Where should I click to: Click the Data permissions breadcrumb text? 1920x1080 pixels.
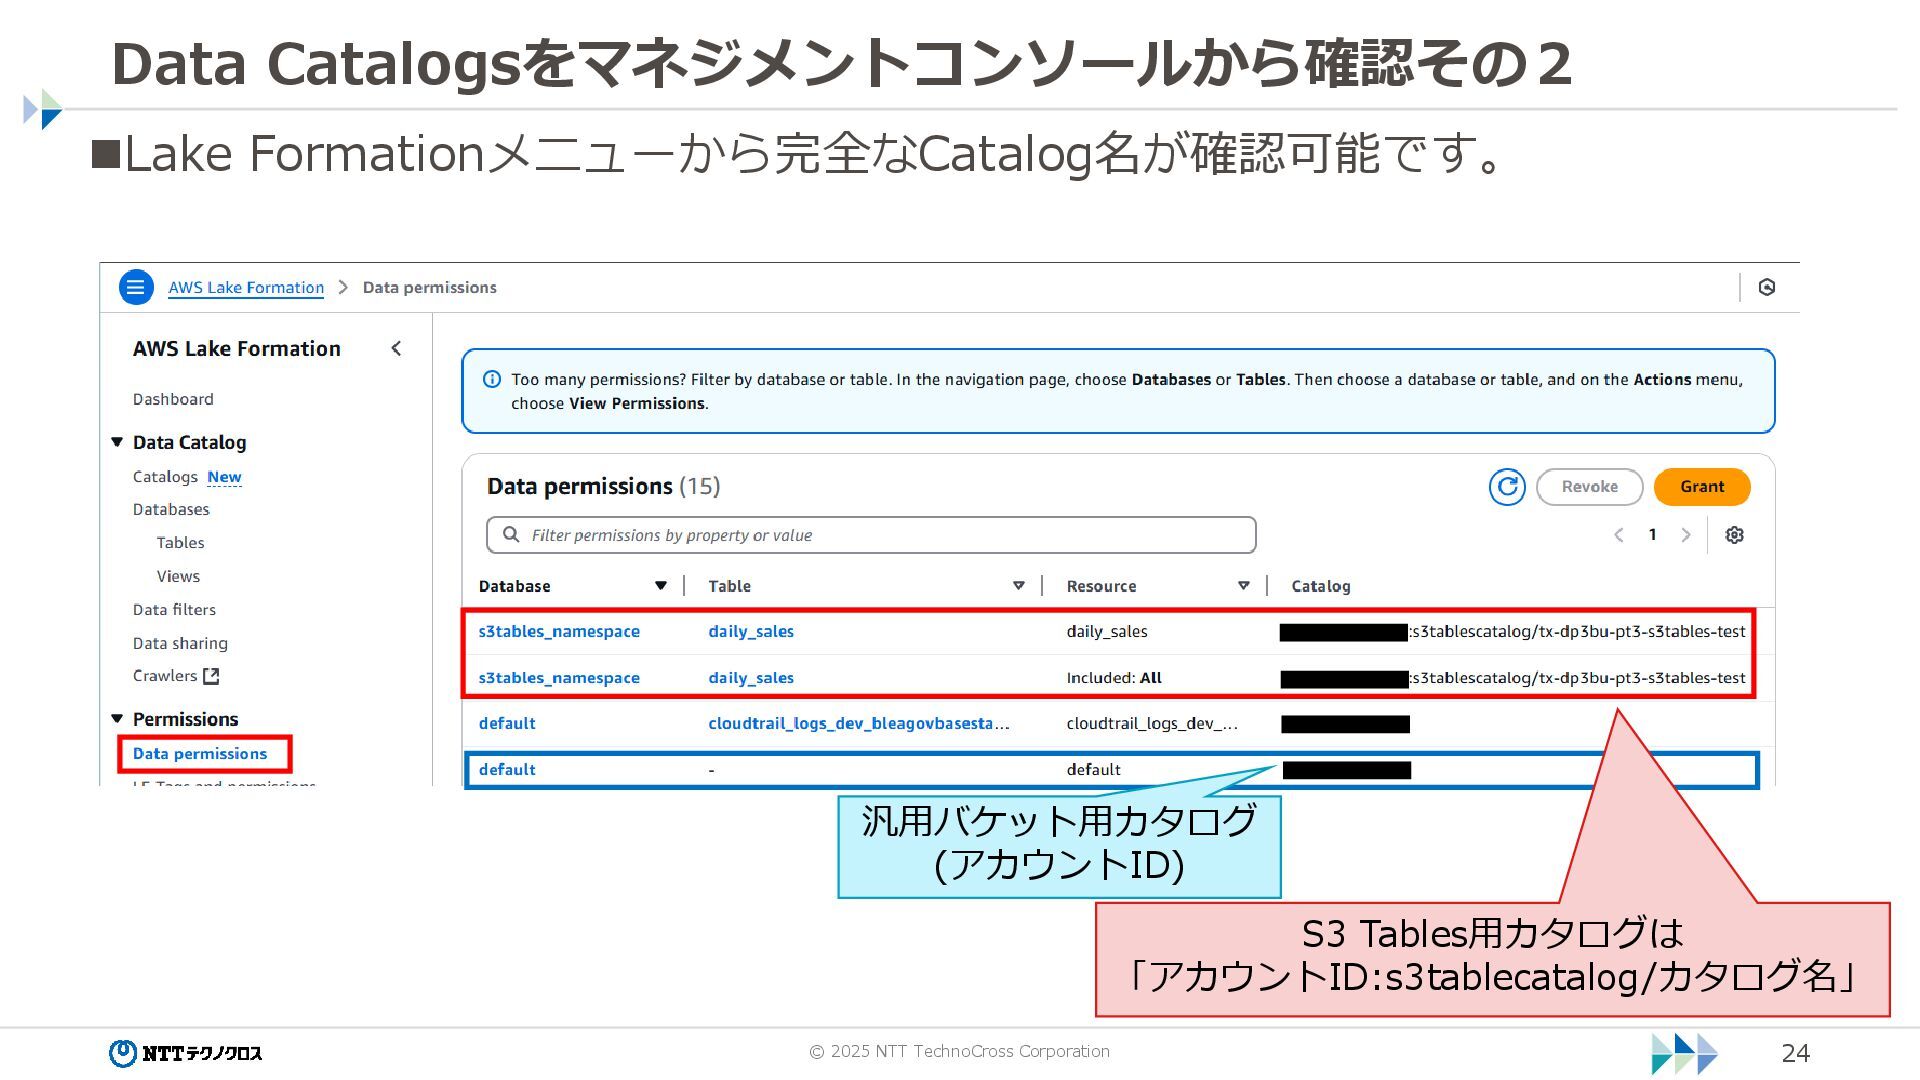(429, 287)
